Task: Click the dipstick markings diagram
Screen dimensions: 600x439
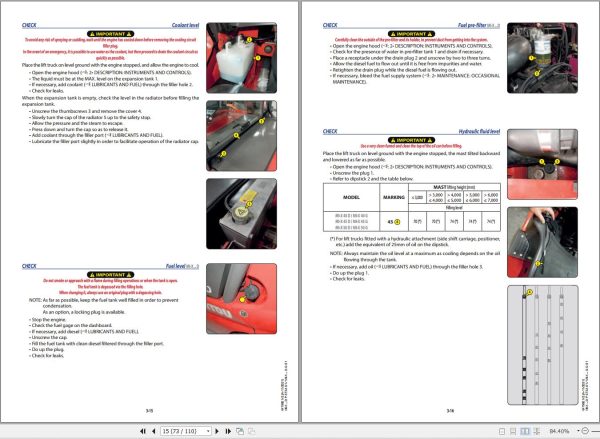Action: pyautogui.click(x=543, y=345)
